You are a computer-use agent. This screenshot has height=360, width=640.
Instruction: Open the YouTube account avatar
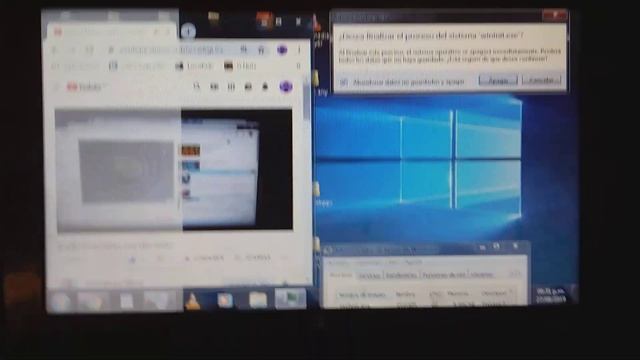286,87
